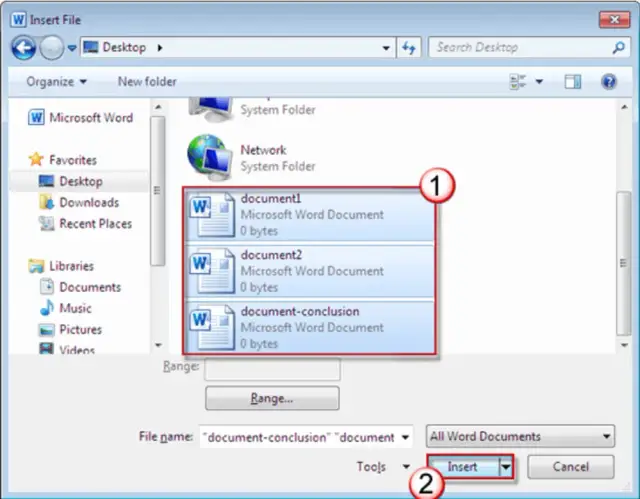Open the change view dropdown arrow

point(539,82)
